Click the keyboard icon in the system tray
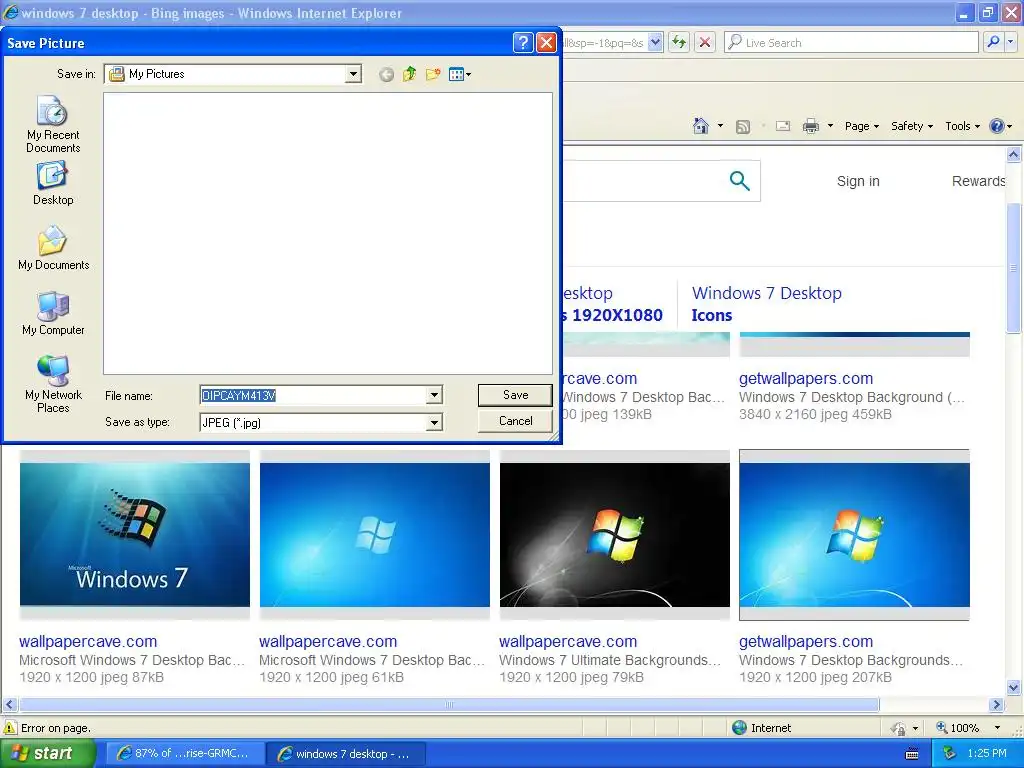1024x768 pixels. coord(912,754)
